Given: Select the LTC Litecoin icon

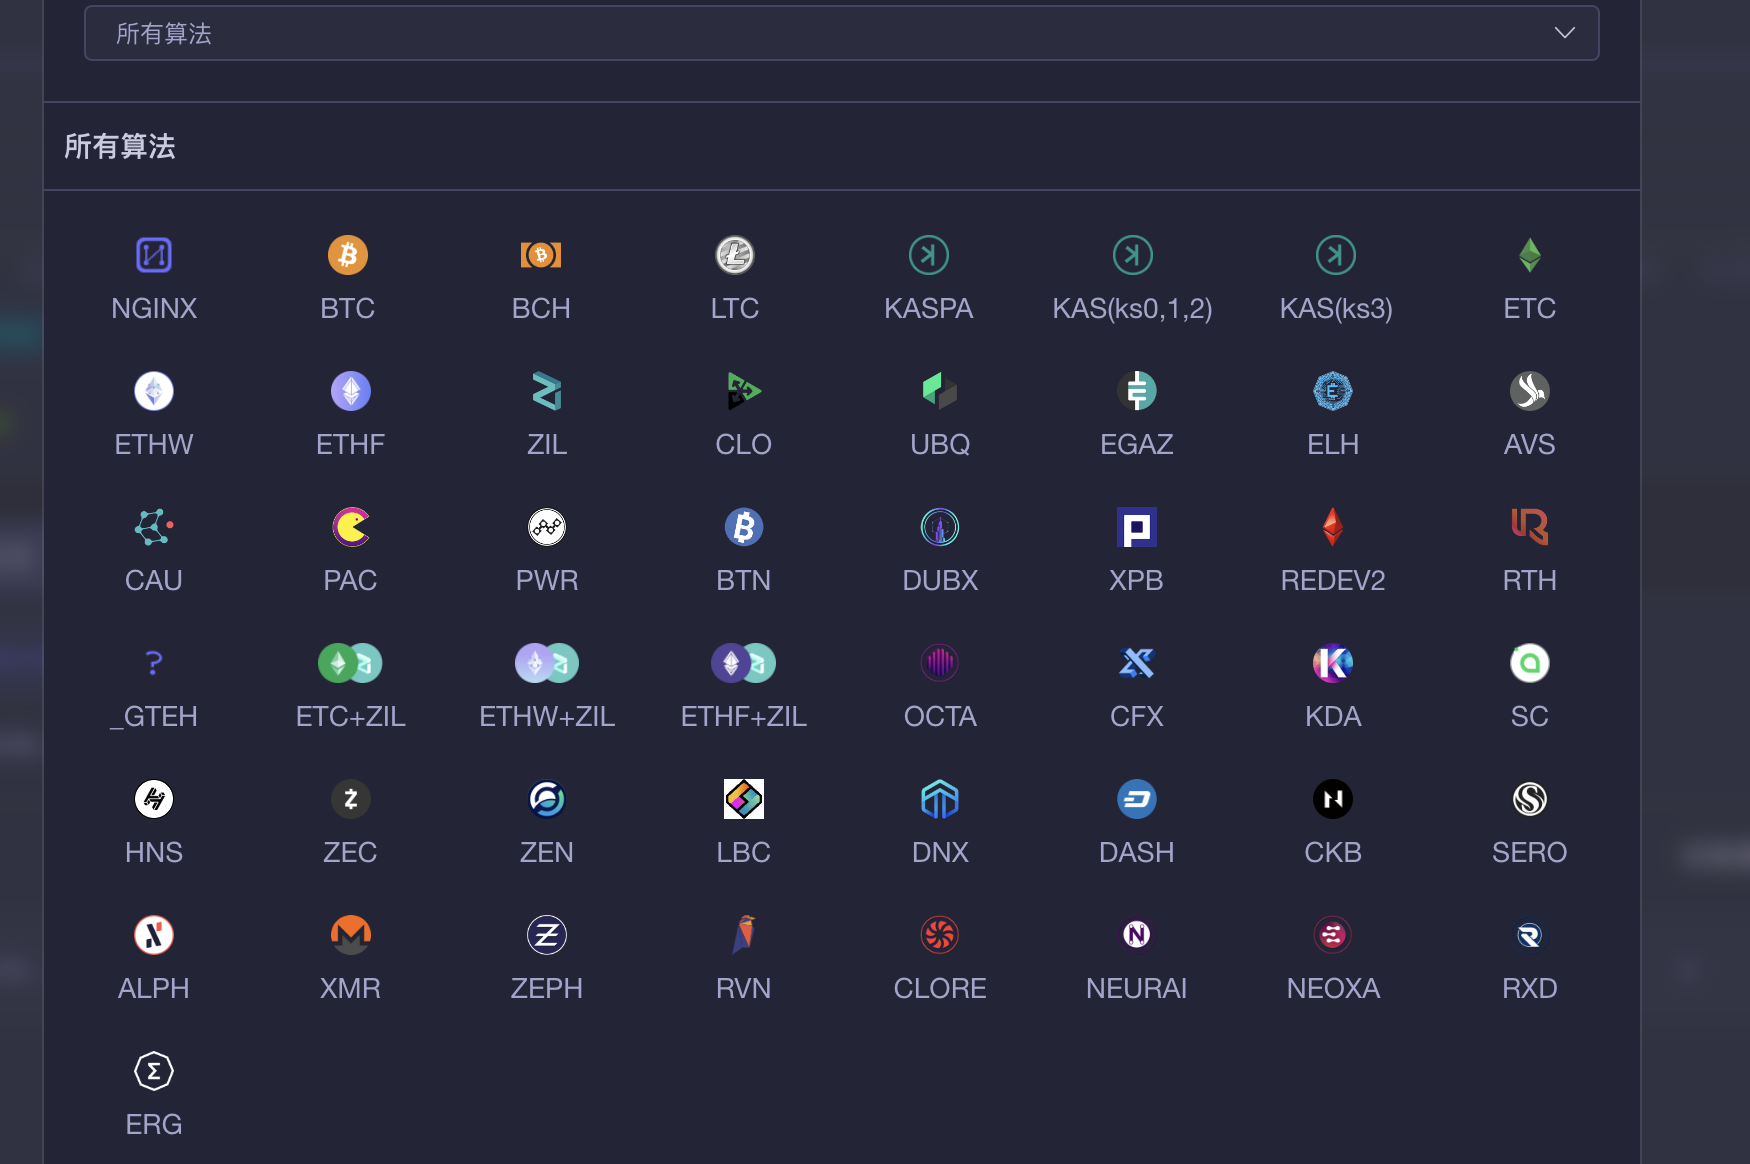Looking at the screenshot, I should (x=735, y=255).
